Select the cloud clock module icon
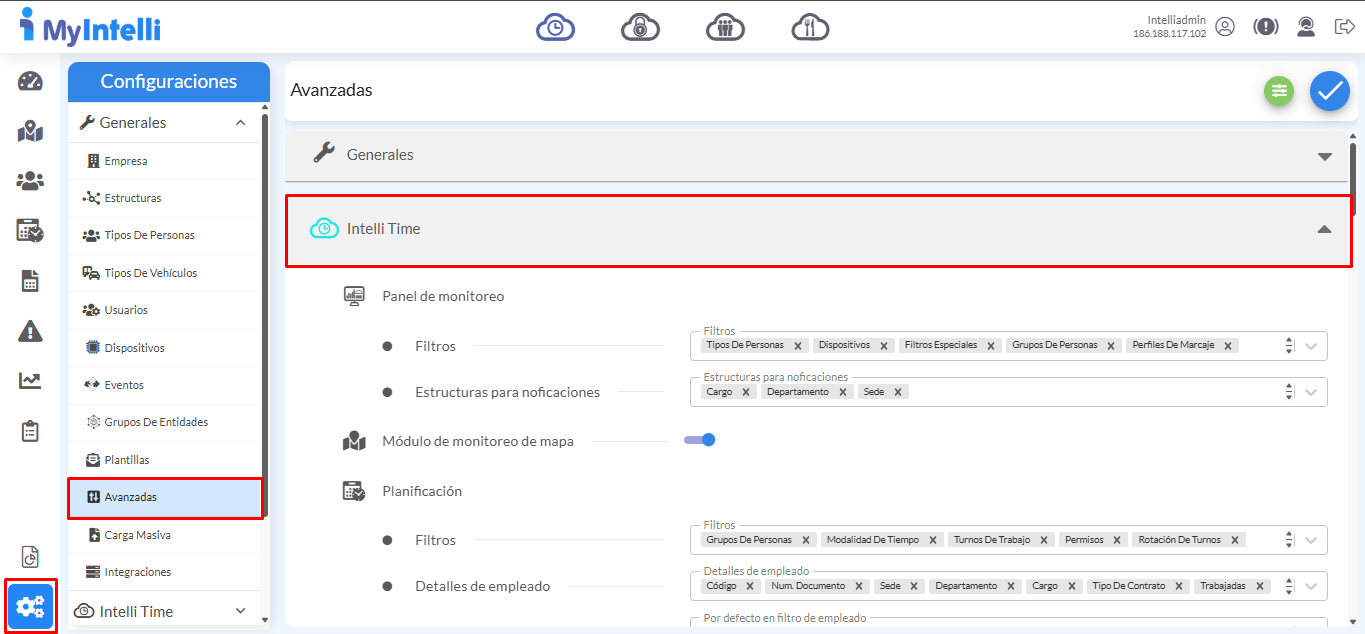Viewport: 1365px width, 634px height. coord(555,27)
